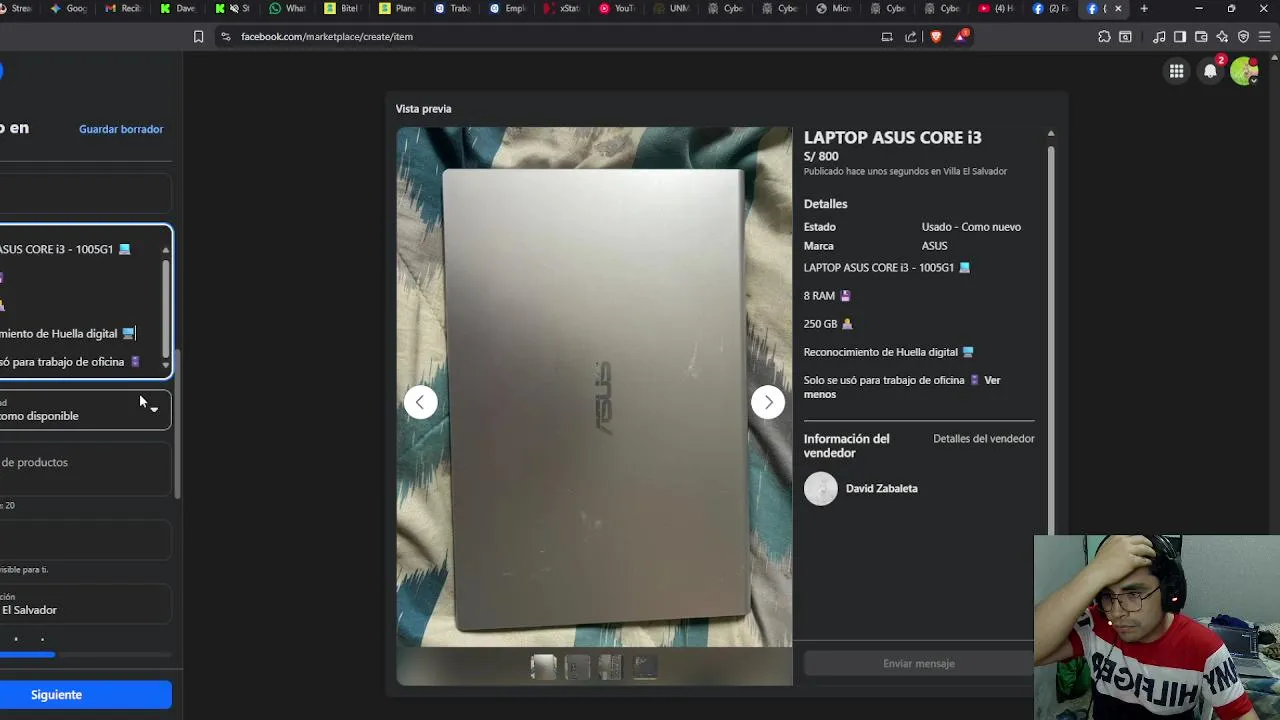Click the price text 'S/ 800'
The height and width of the screenshot is (720, 1280).
[821, 157]
